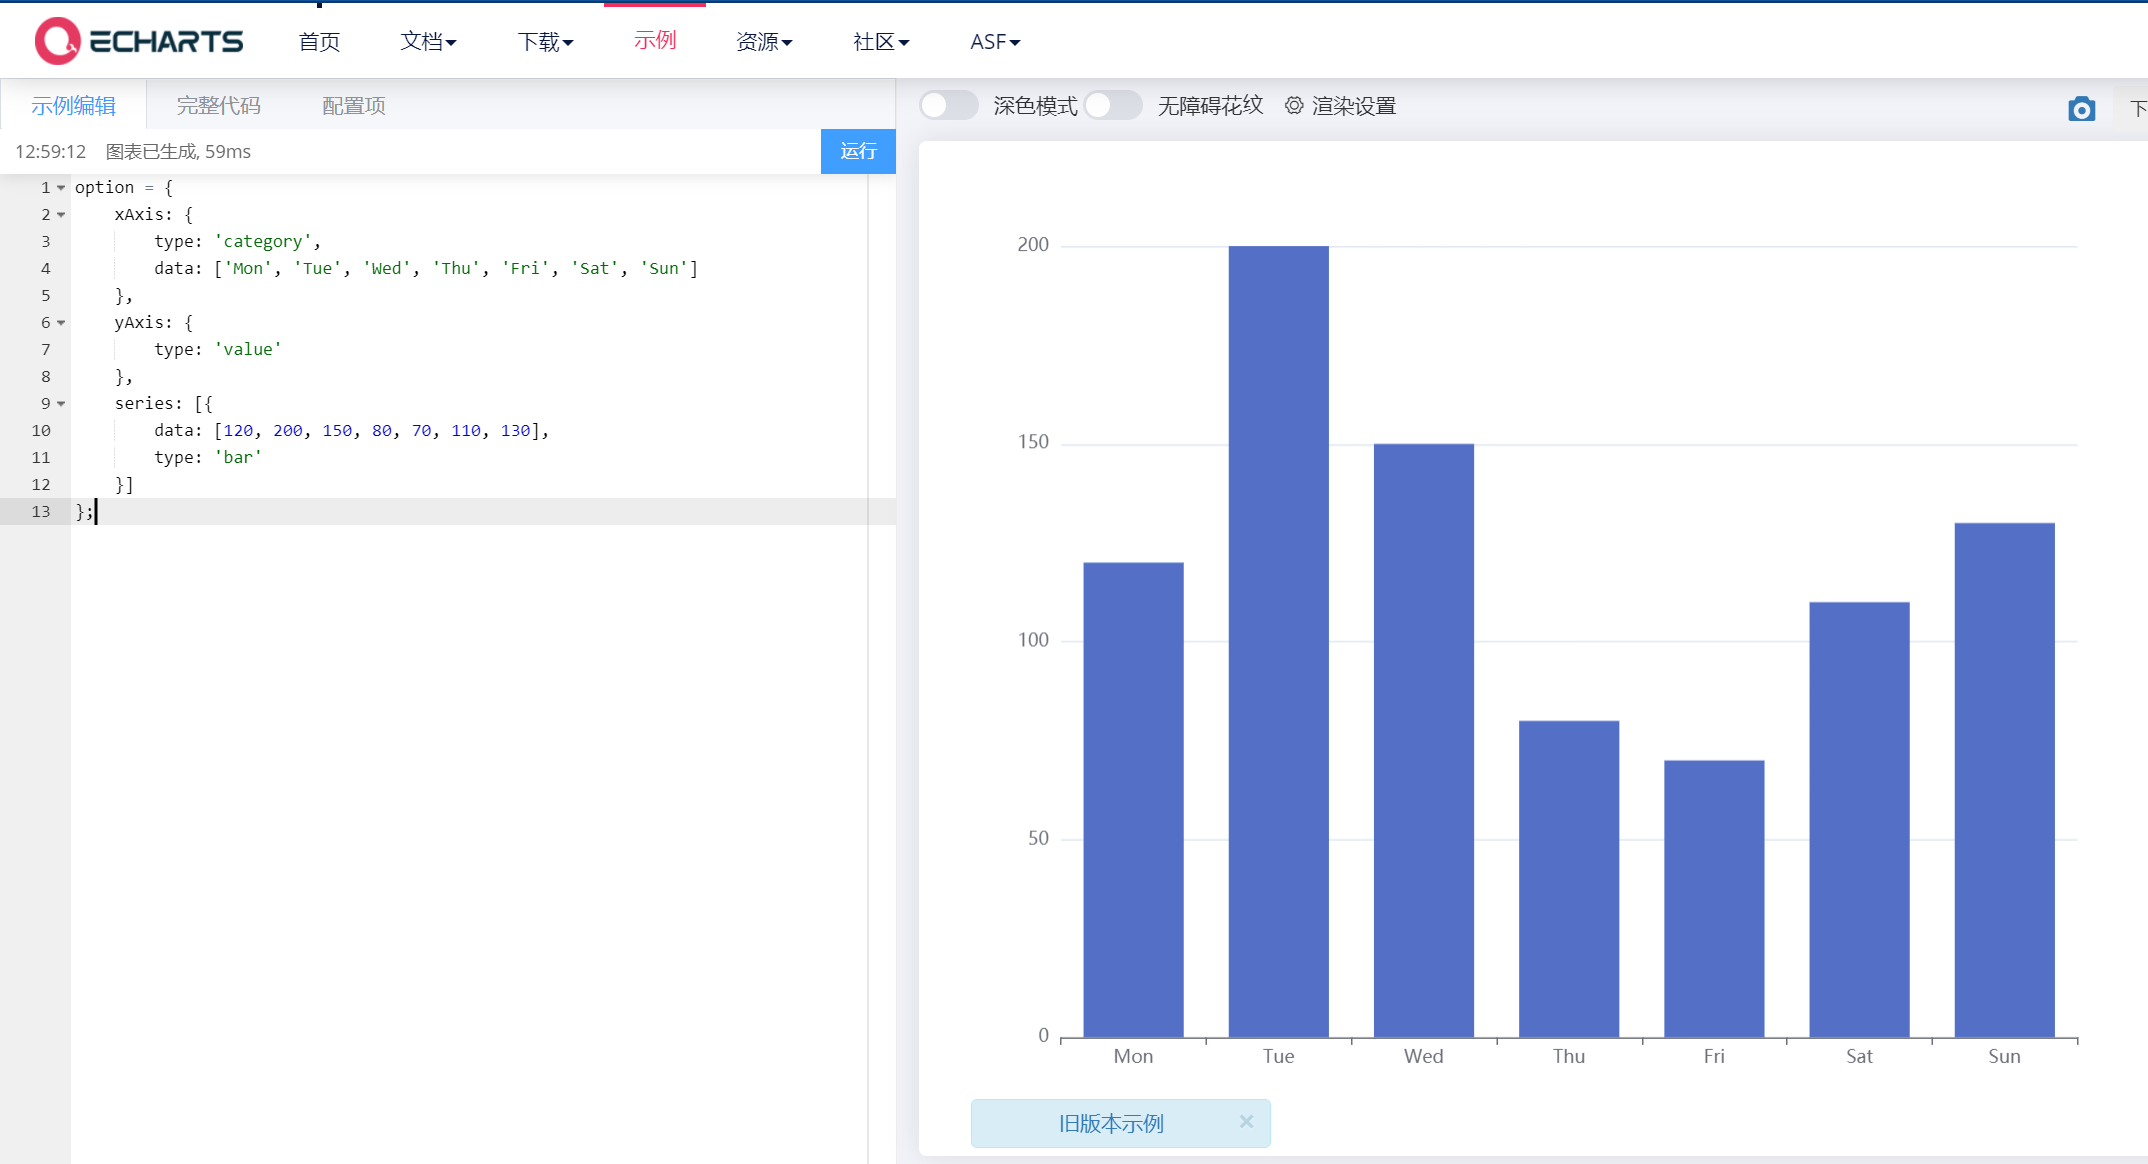
Task: Click line 10 data array in editor
Action: [x=380, y=431]
